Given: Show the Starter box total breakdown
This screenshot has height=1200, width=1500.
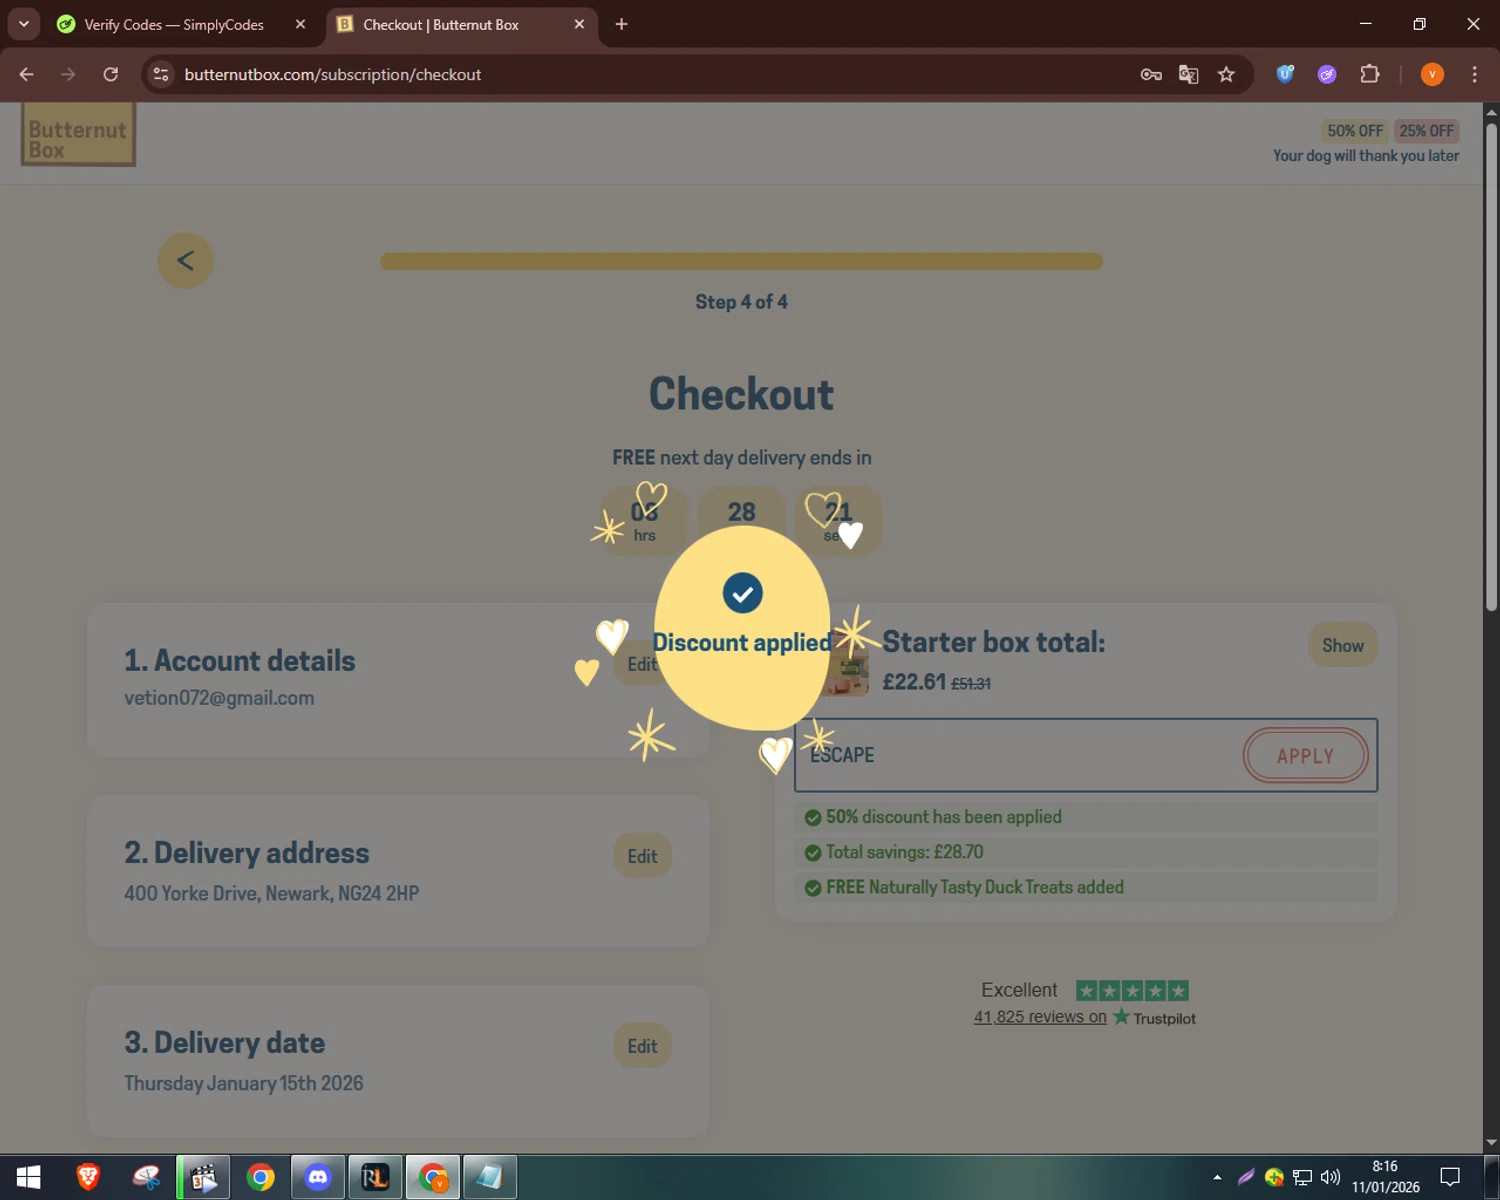Looking at the screenshot, I should 1343,645.
